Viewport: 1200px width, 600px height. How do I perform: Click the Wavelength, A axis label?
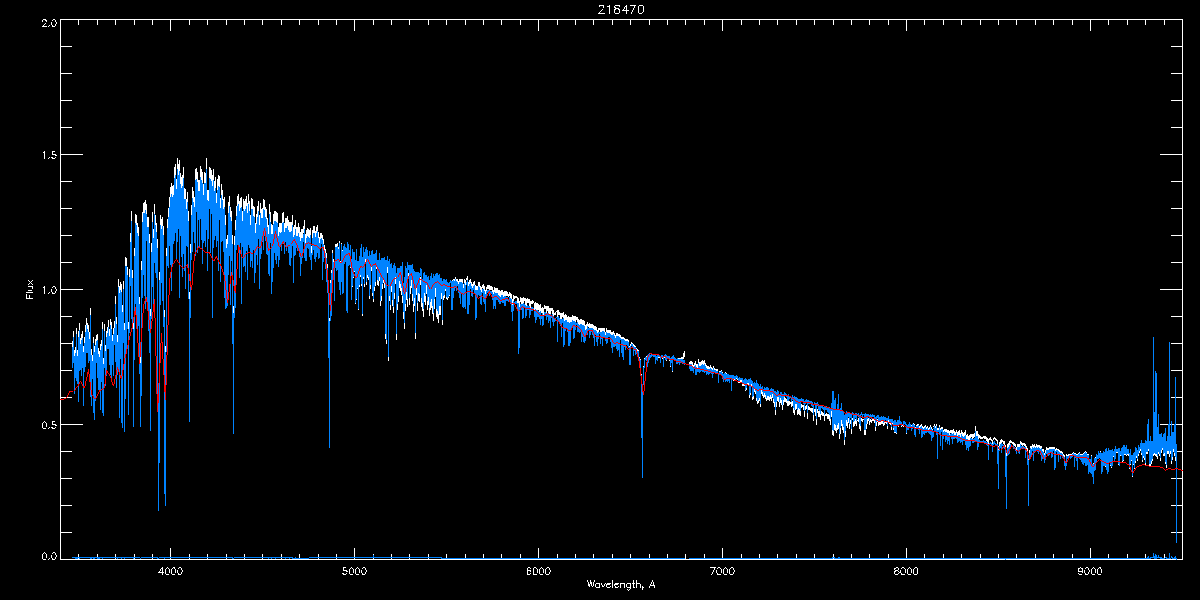[x=620, y=584]
